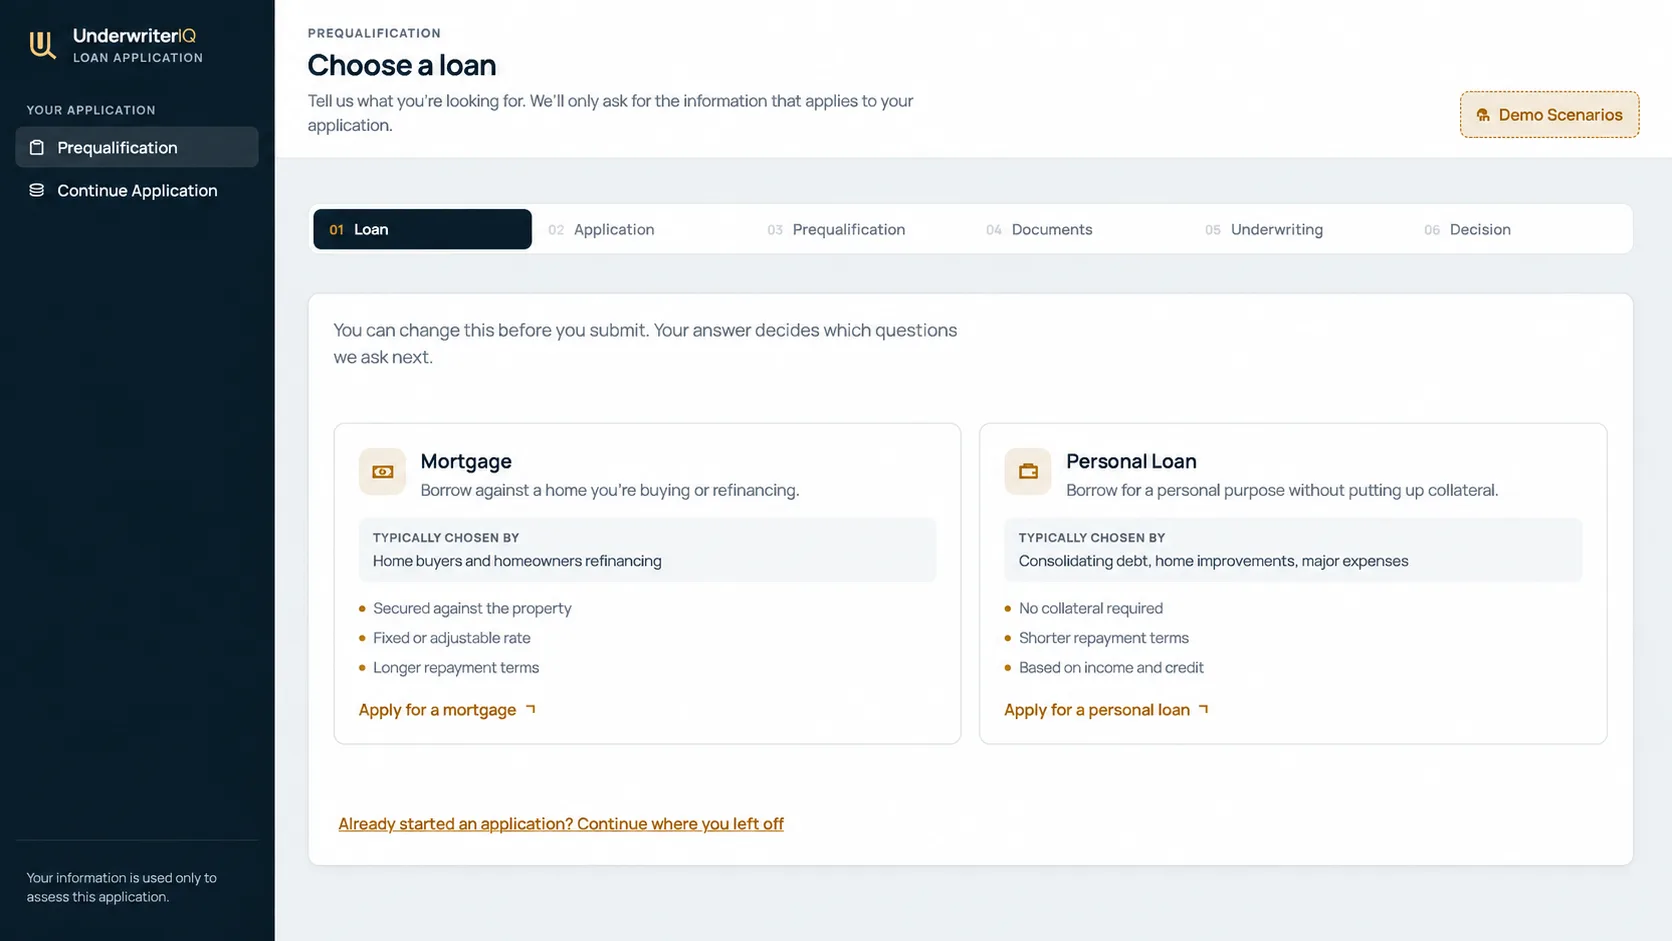The width and height of the screenshot is (1672, 941).
Task: Click 'Borrow against a home you're buying' description
Action: pyautogui.click(x=610, y=490)
